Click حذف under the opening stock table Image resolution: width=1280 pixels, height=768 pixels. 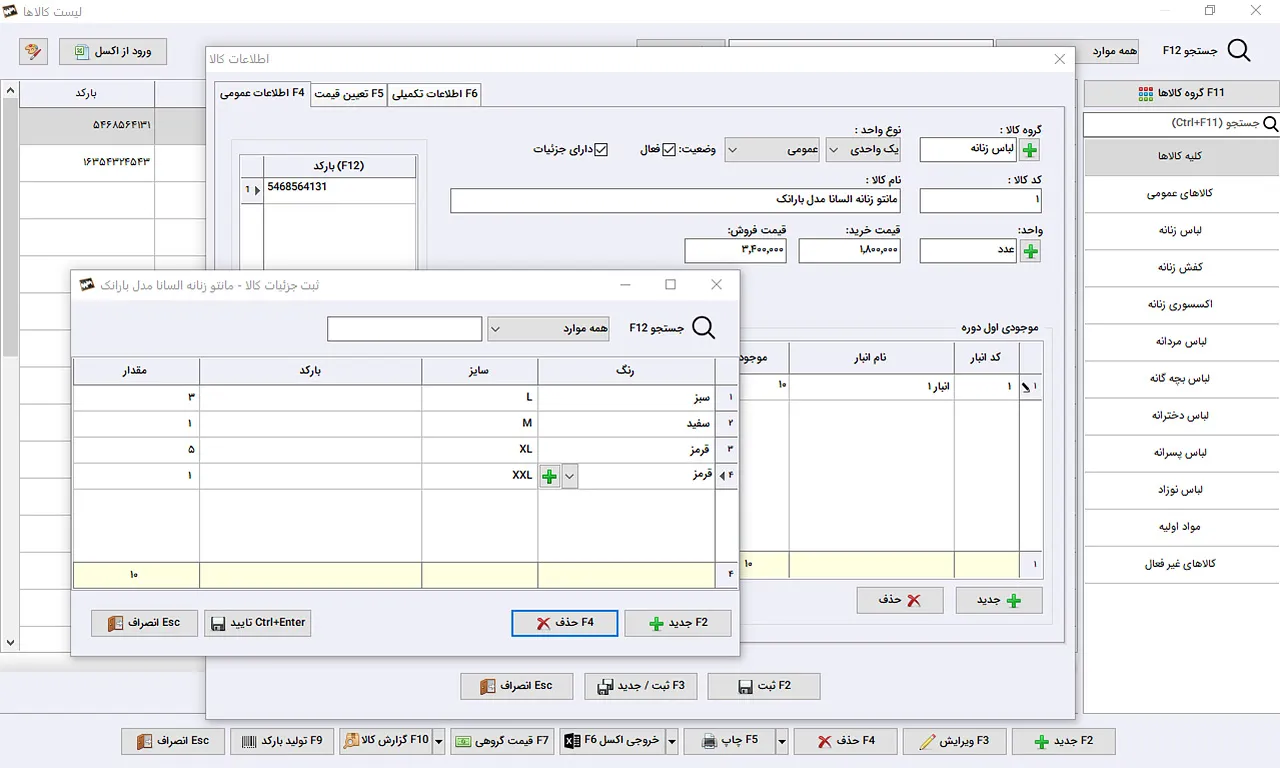click(900, 600)
